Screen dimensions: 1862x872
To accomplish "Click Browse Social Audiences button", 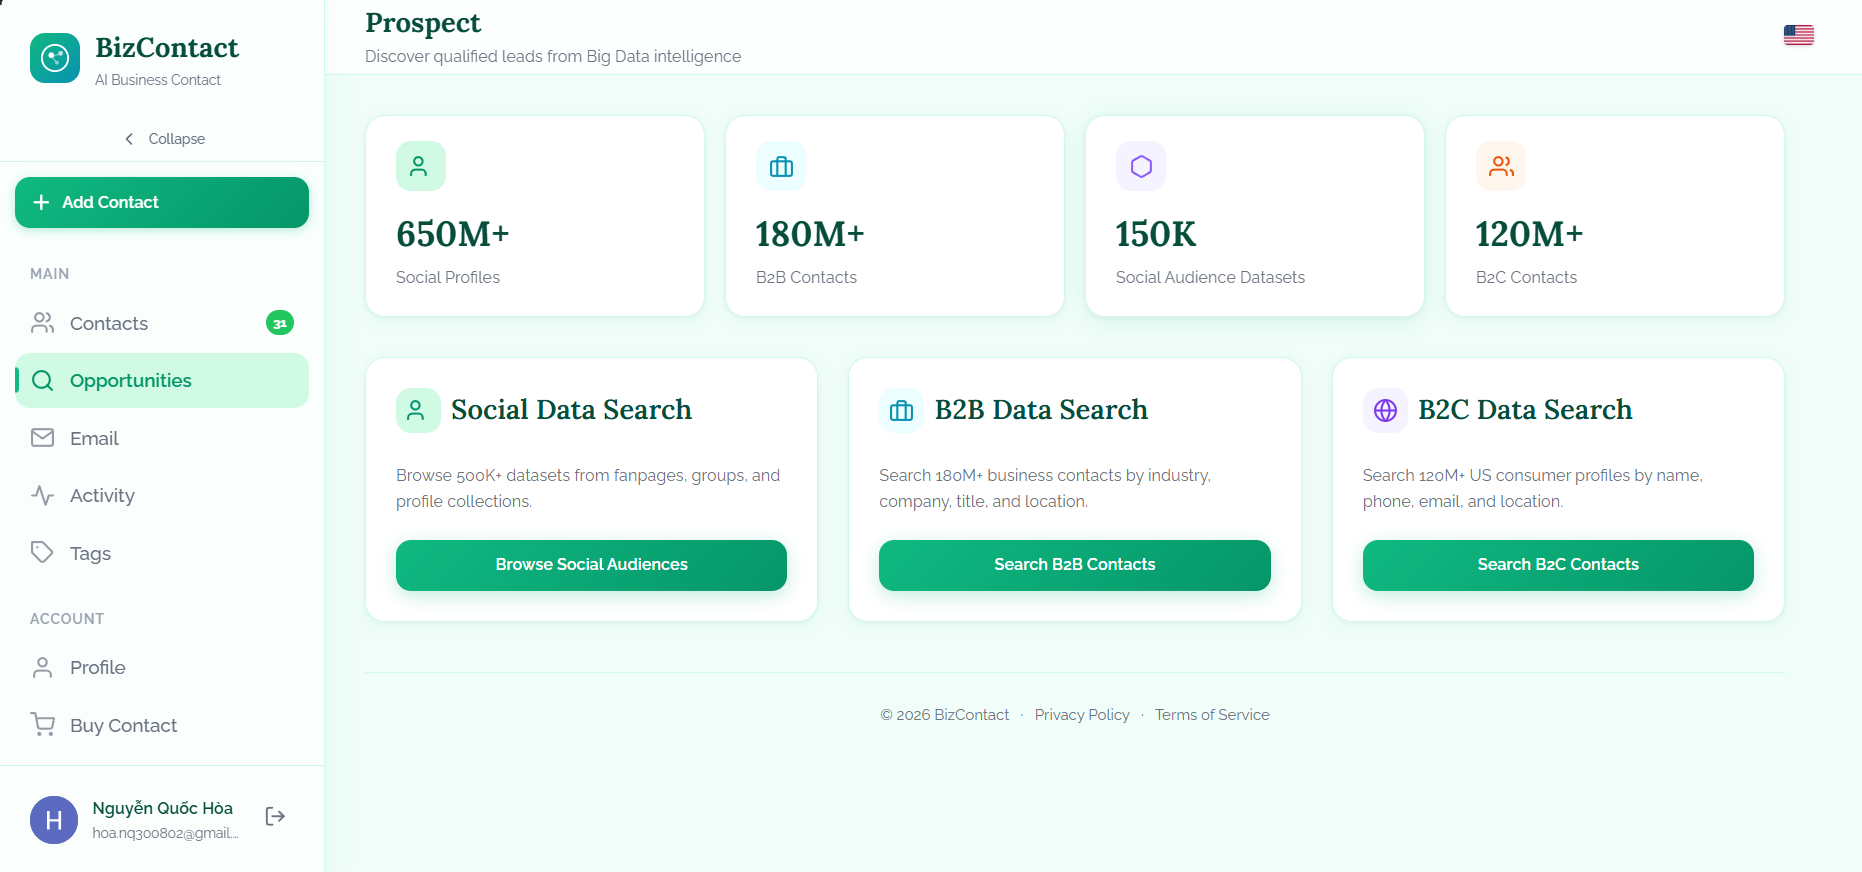I will pos(591,565).
